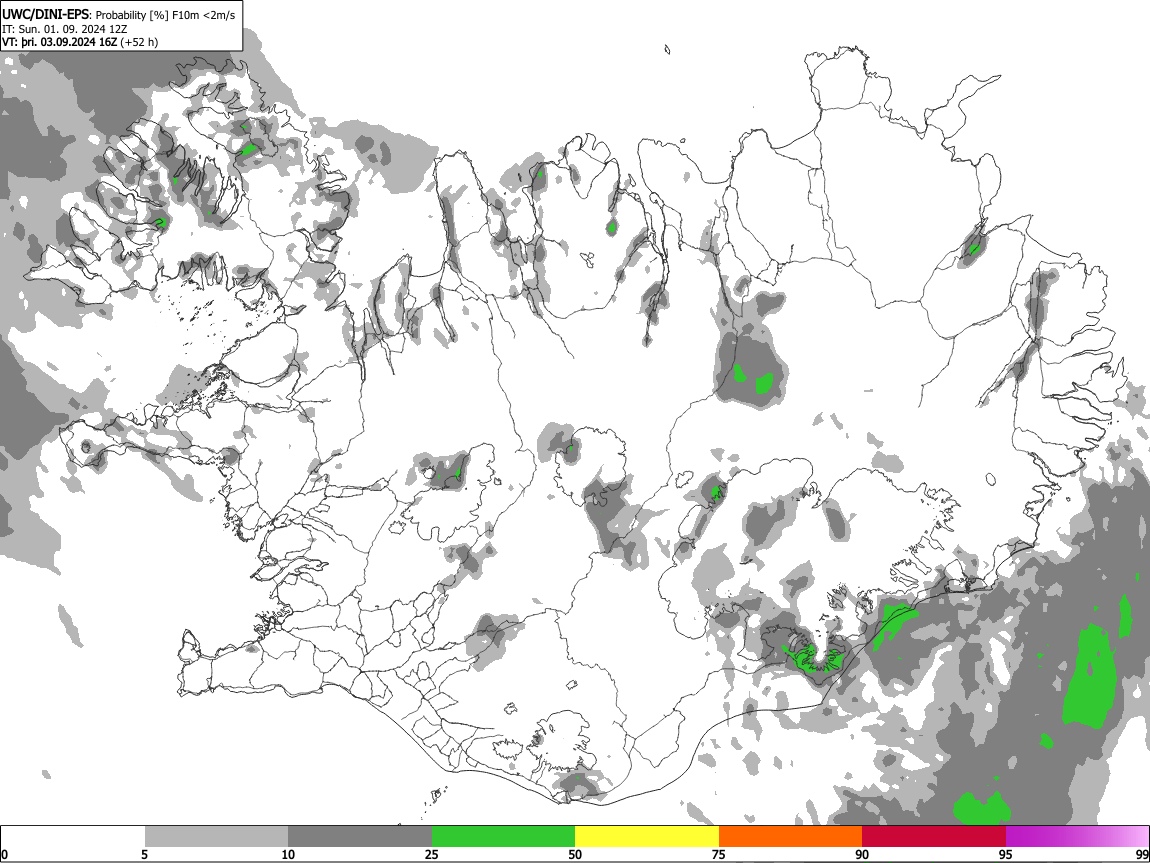Click the 'UWC/DINI-EPS' title text
This screenshot has width=1150, height=863.
click(x=47, y=15)
